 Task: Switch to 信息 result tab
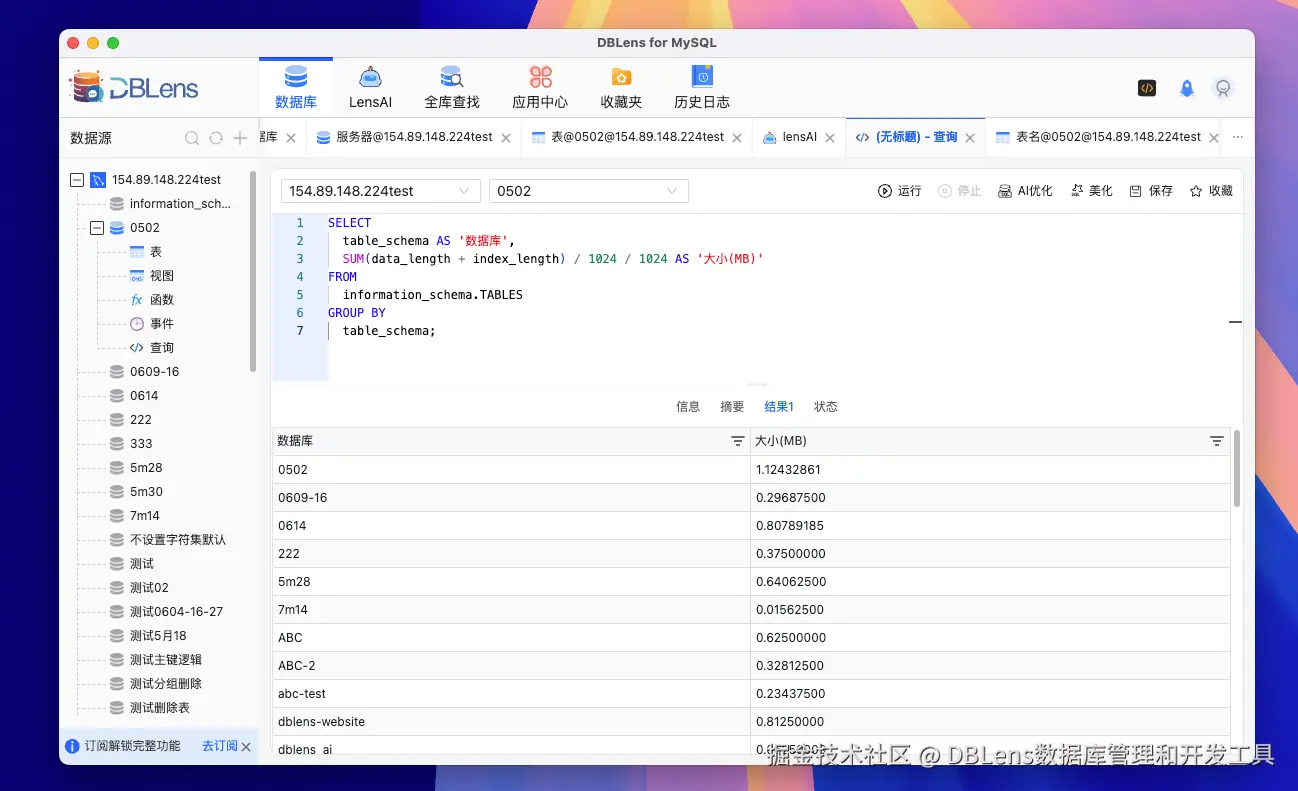coord(688,407)
